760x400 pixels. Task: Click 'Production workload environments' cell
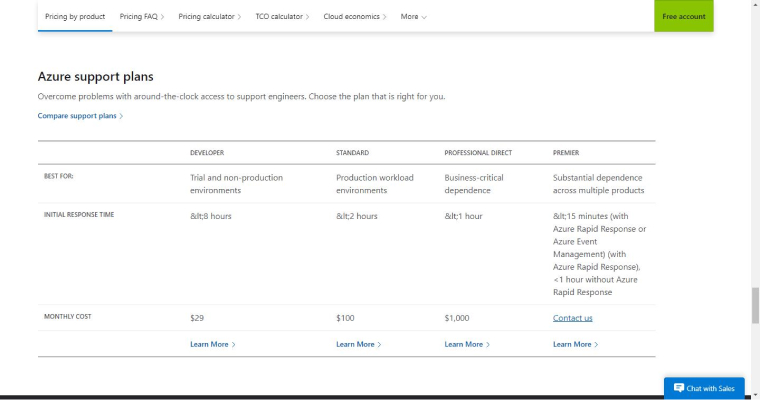[x=375, y=184]
